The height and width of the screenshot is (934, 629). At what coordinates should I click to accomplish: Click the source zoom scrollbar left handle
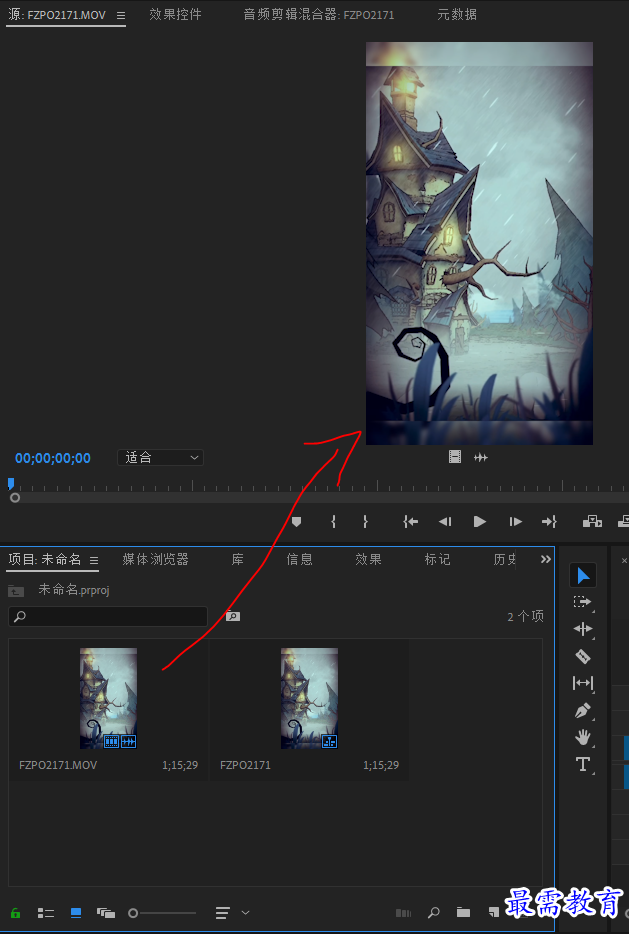[15, 497]
